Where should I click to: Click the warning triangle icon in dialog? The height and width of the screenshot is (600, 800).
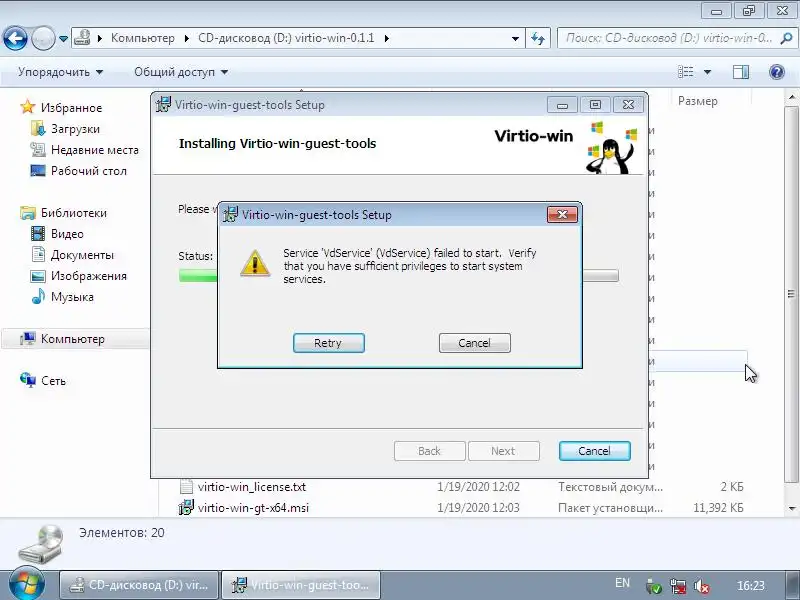tap(255, 263)
